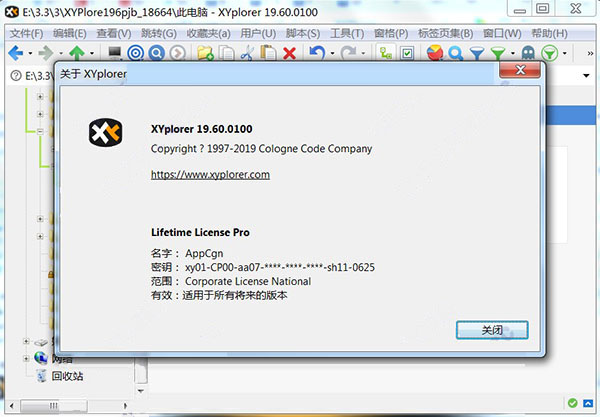The width and height of the screenshot is (600, 417).
Task: Go back with the blue Back arrow
Action: 16,53
